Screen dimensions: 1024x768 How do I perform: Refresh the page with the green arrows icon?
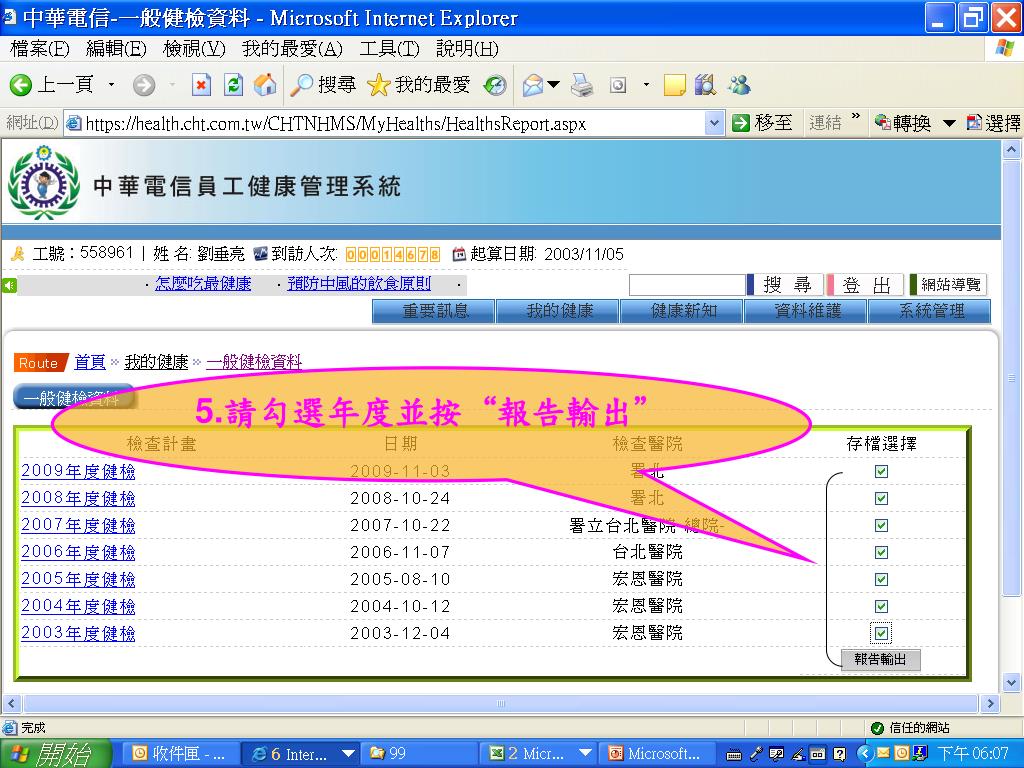pyautogui.click(x=233, y=85)
